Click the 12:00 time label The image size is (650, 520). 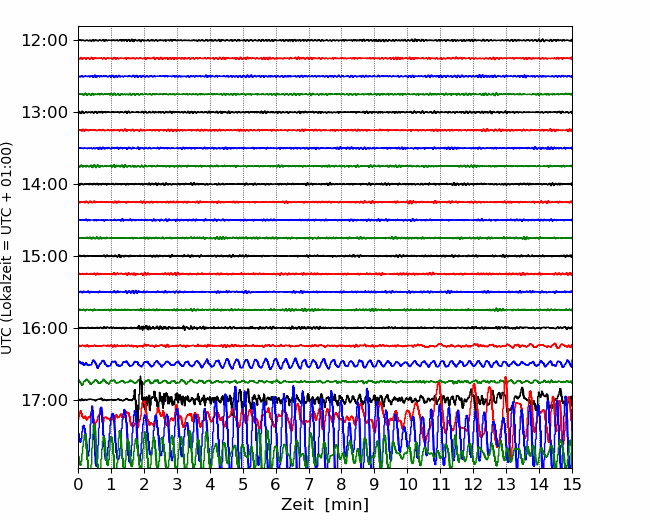coord(44,41)
